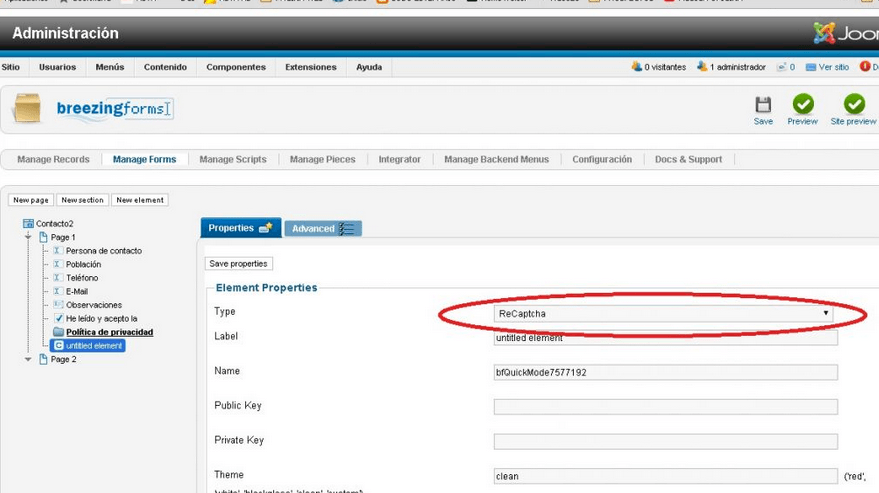Collapse the Page 1 tree node

27,237
